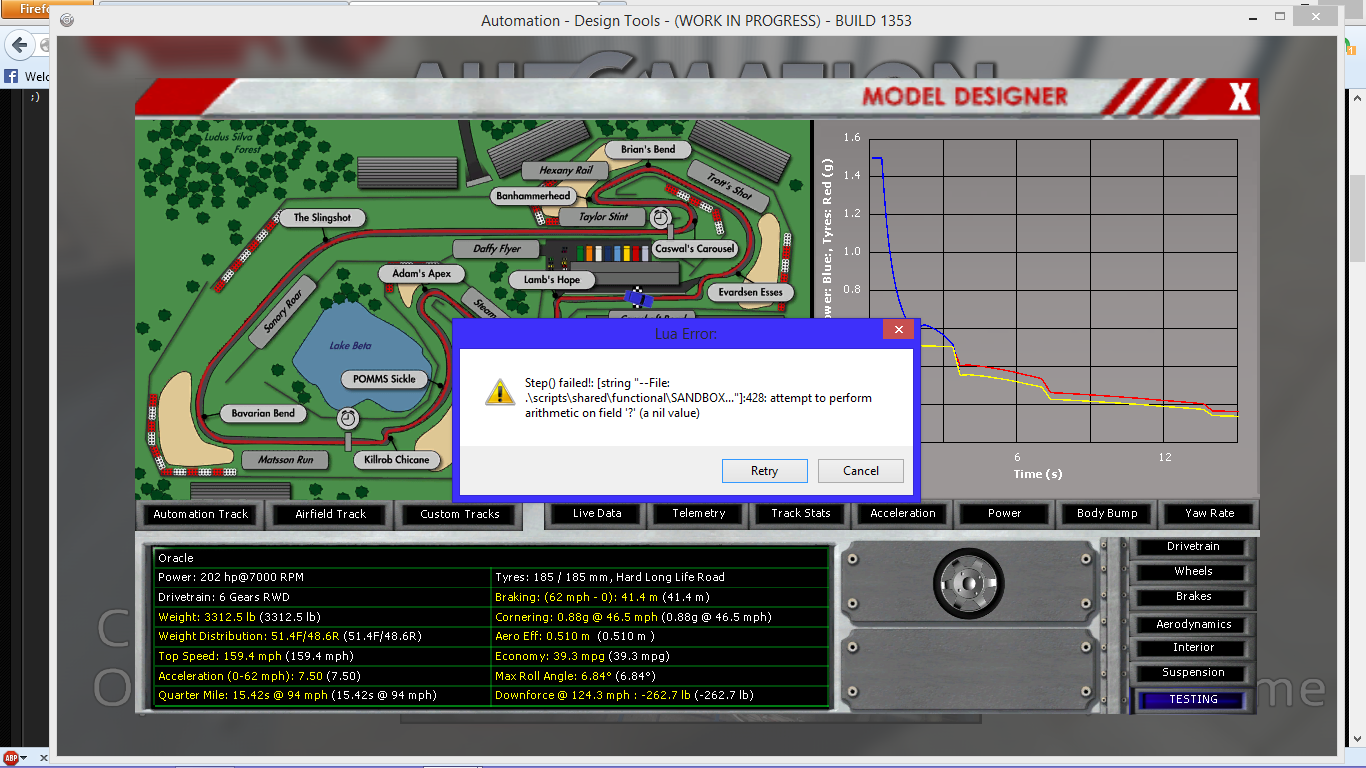Click the Caswal's Carousel label
The height and width of the screenshot is (768, 1366).
pos(694,249)
